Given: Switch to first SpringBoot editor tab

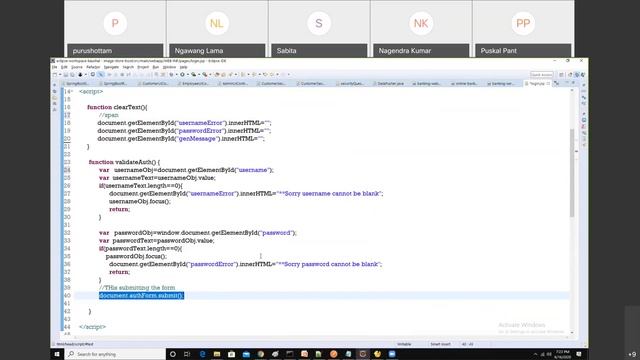Looking at the screenshot, I should click(76, 83).
